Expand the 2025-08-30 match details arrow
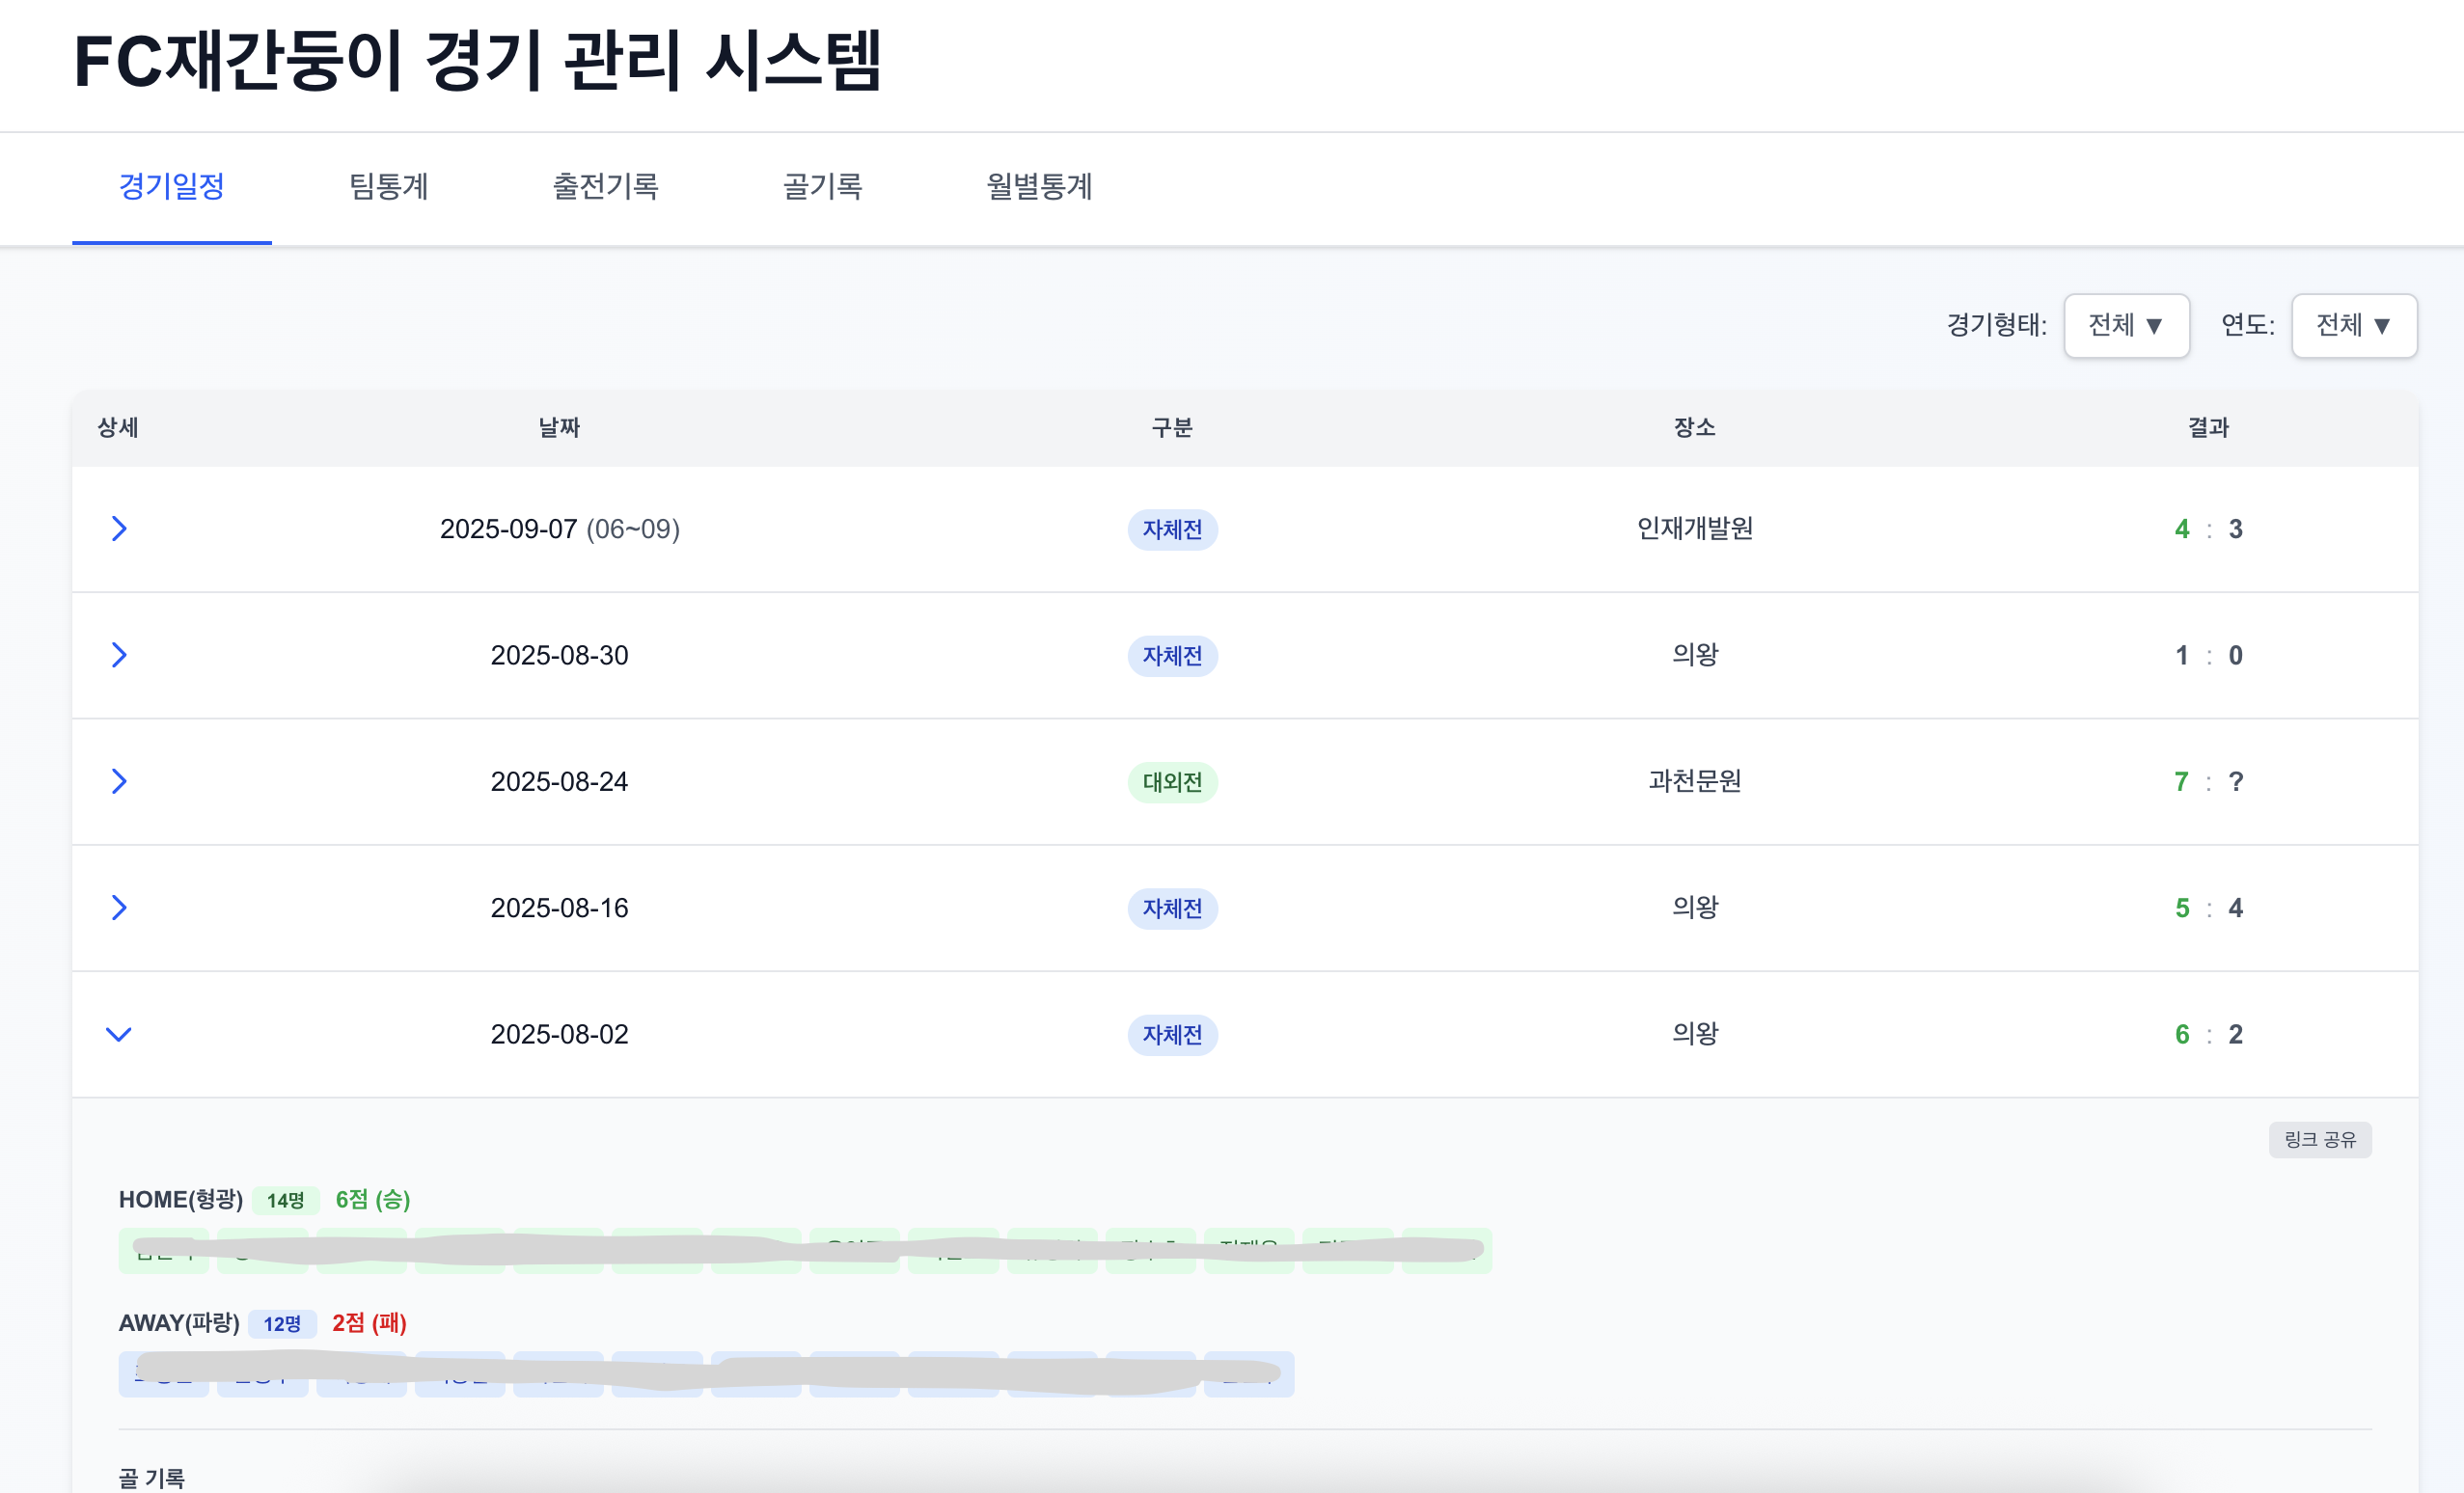The width and height of the screenshot is (2464, 1493). coord(118,655)
